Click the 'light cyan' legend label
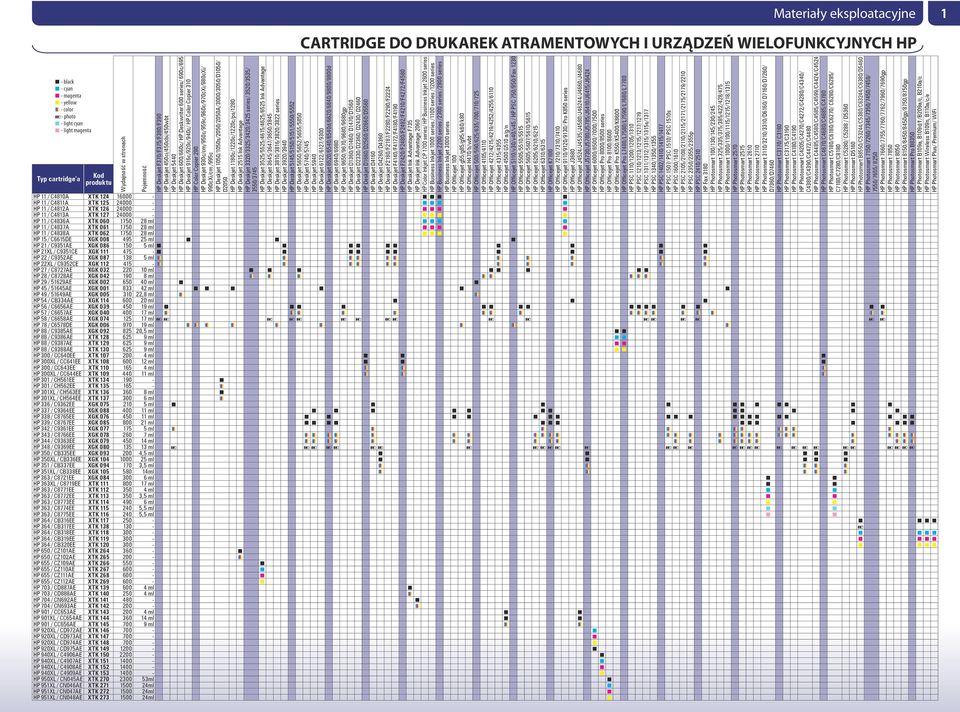The image size is (960, 712). [x=73, y=124]
